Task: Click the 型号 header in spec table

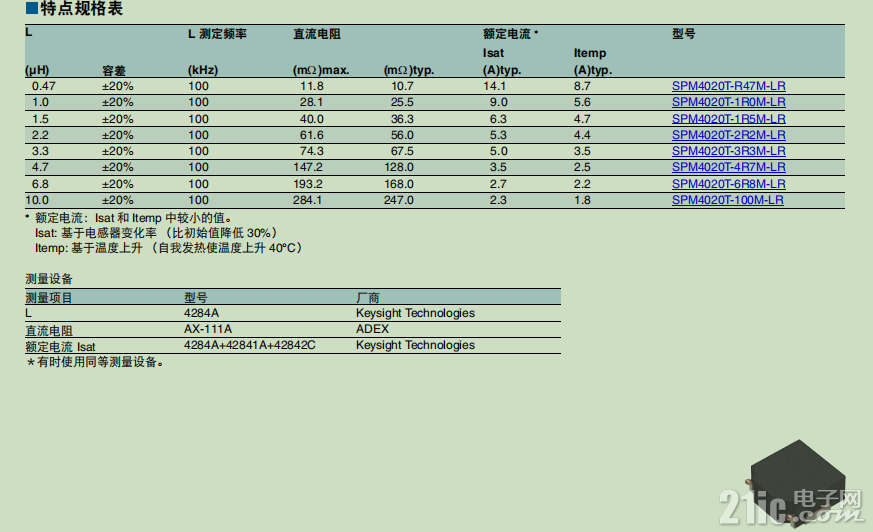Action: [683, 34]
